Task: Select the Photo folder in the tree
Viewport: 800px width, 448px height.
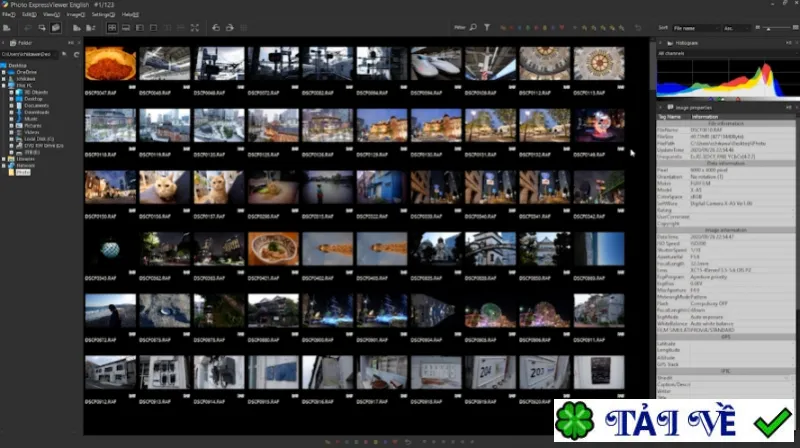Action: [23, 172]
